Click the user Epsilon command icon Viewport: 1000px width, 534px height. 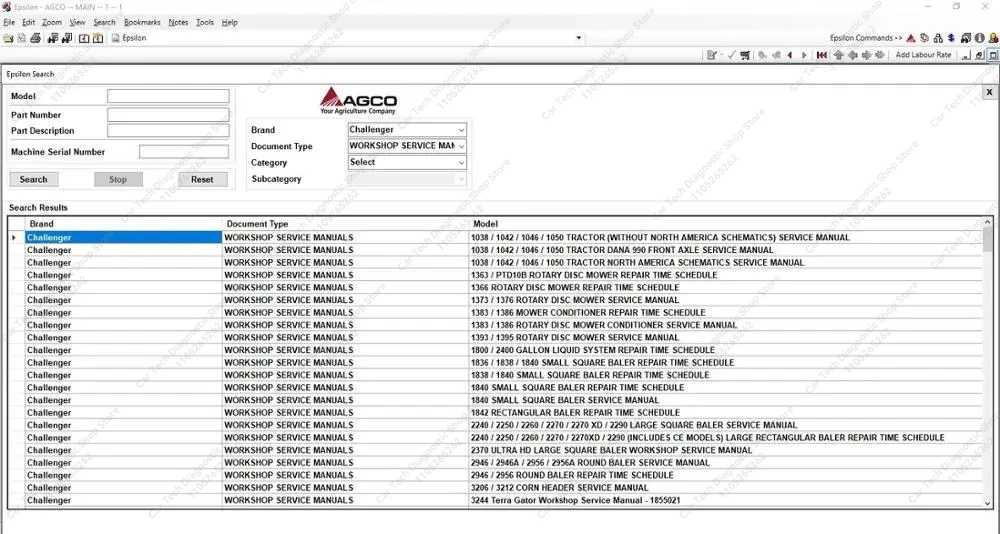(993, 38)
